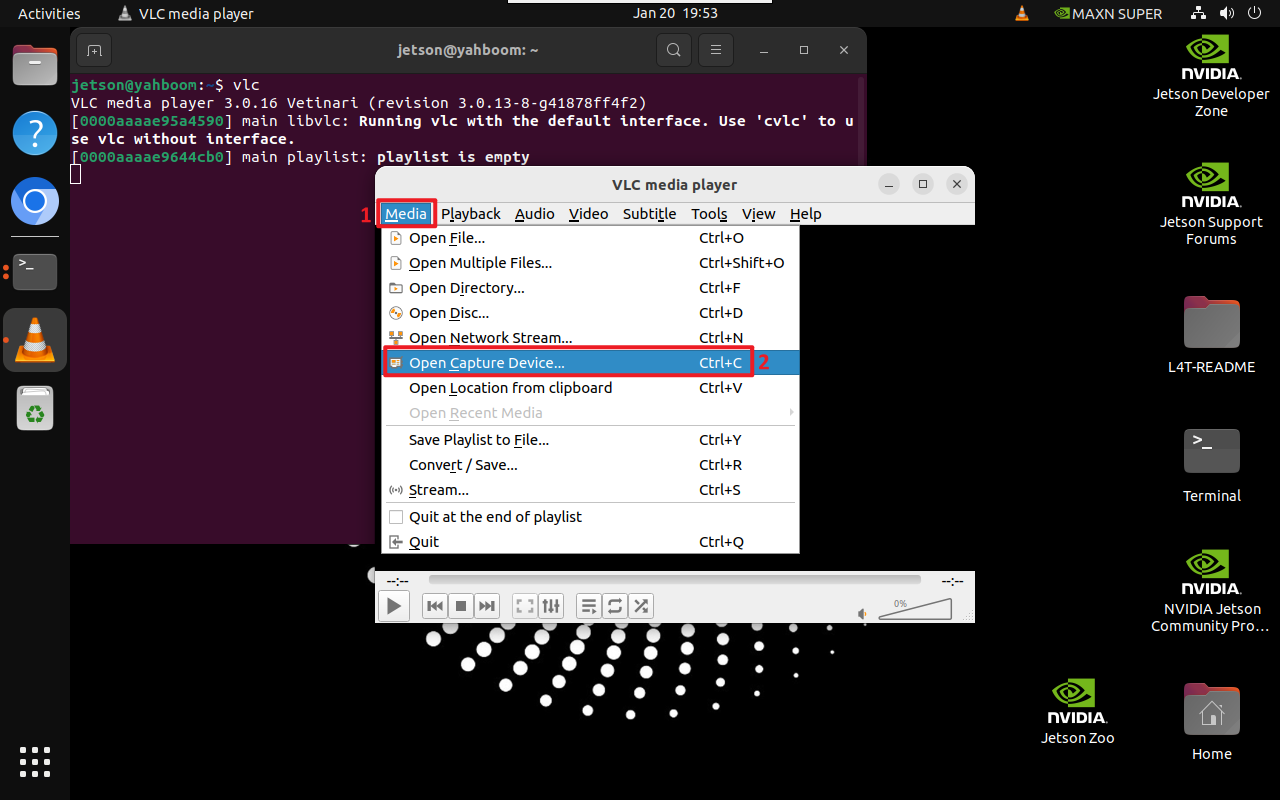Choose Quit from the Media menu
This screenshot has height=800, width=1280.
(x=590, y=542)
